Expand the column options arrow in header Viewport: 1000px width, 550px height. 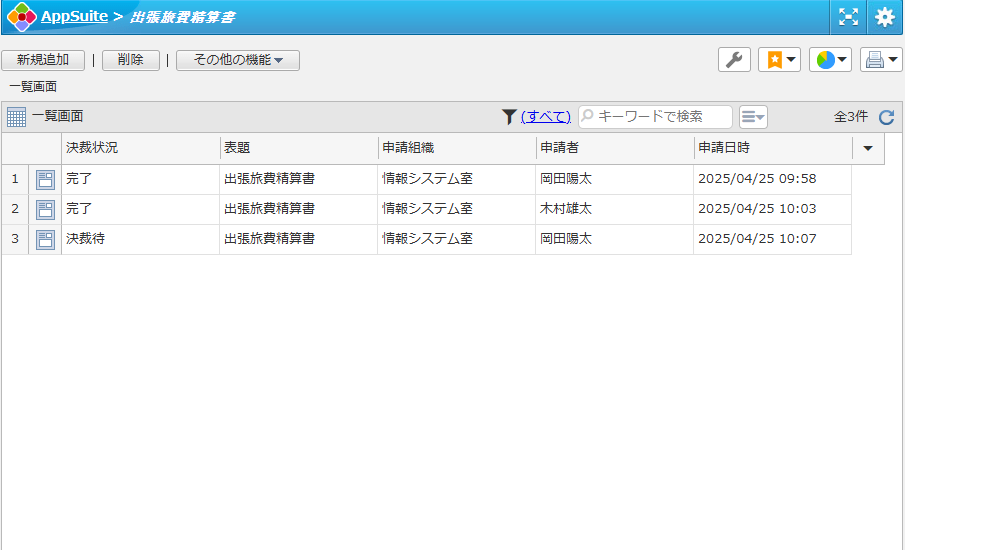point(867,148)
